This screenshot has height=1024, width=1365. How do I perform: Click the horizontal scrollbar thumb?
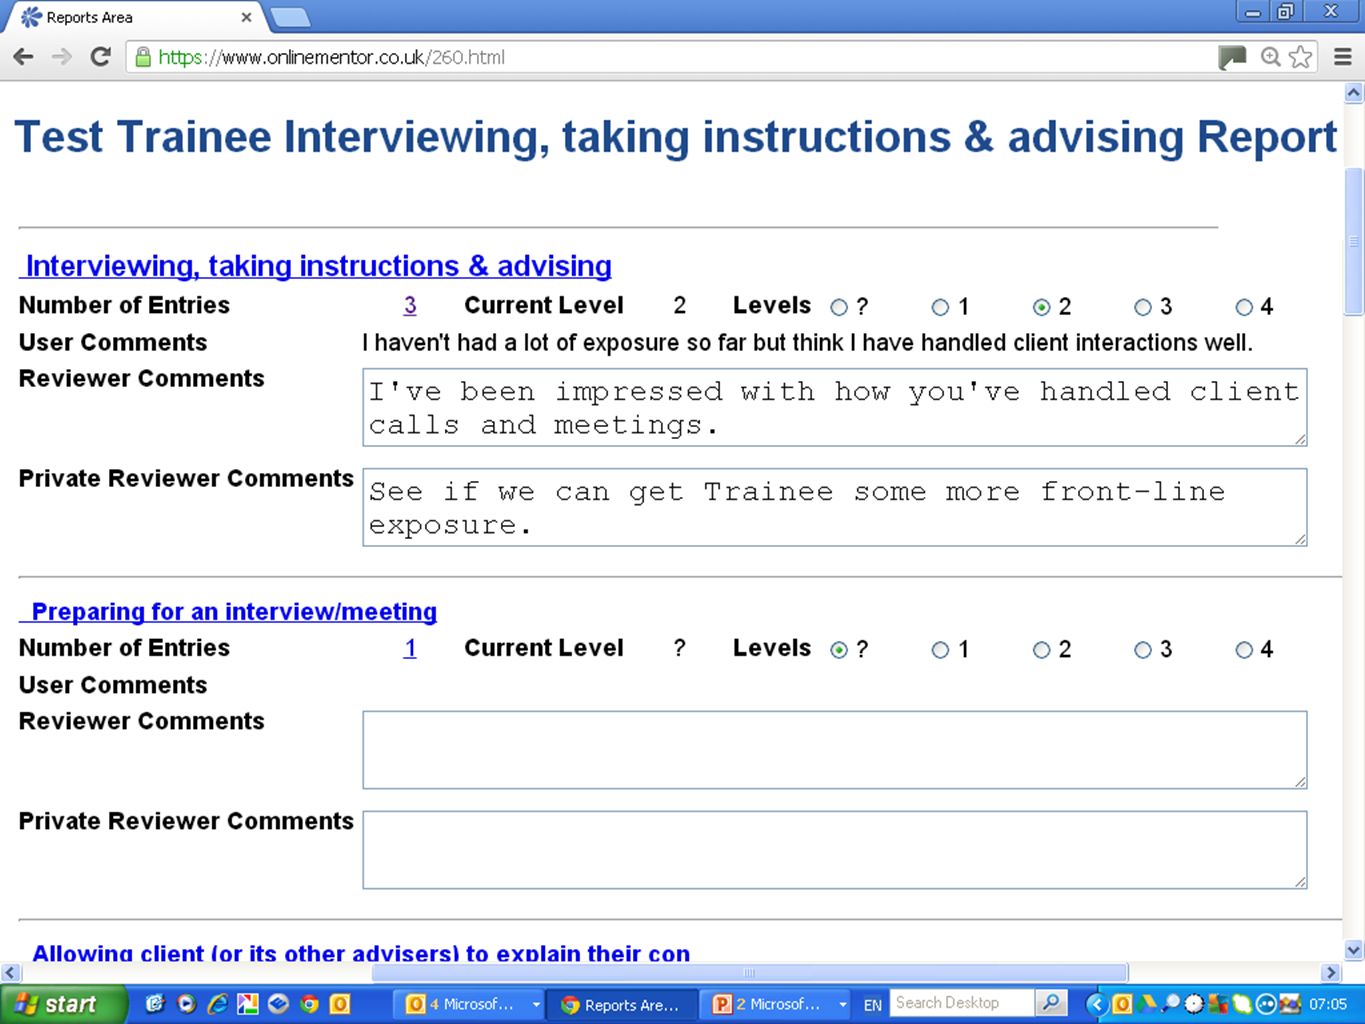coord(750,972)
